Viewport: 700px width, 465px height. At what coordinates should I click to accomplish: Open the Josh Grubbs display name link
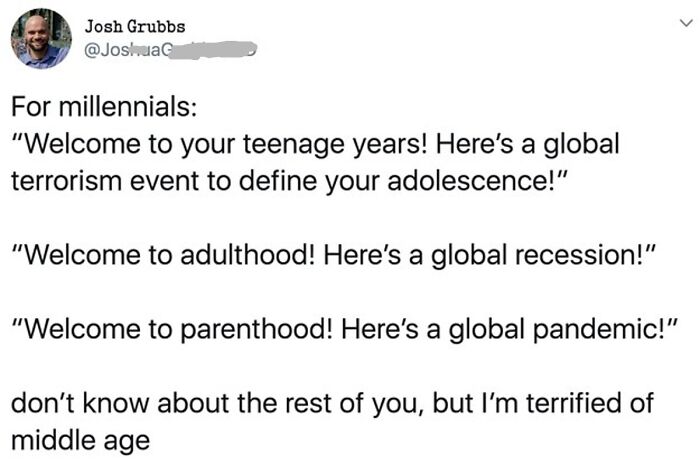[135, 25]
